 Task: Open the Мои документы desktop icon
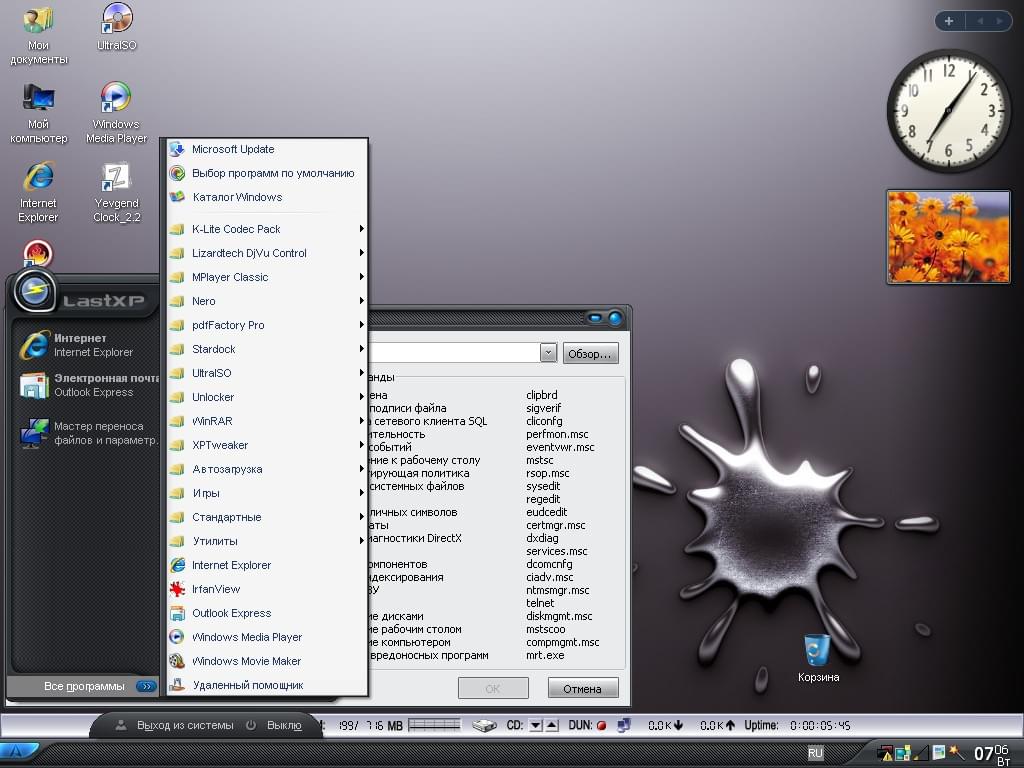39,33
